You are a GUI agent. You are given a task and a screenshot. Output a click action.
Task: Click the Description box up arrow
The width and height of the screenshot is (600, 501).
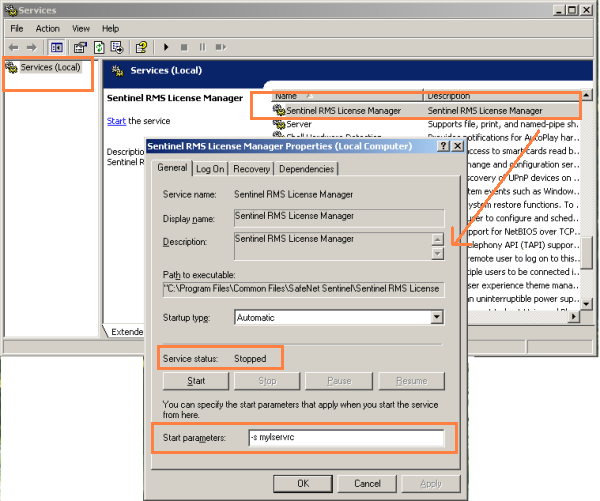[x=437, y=240]
